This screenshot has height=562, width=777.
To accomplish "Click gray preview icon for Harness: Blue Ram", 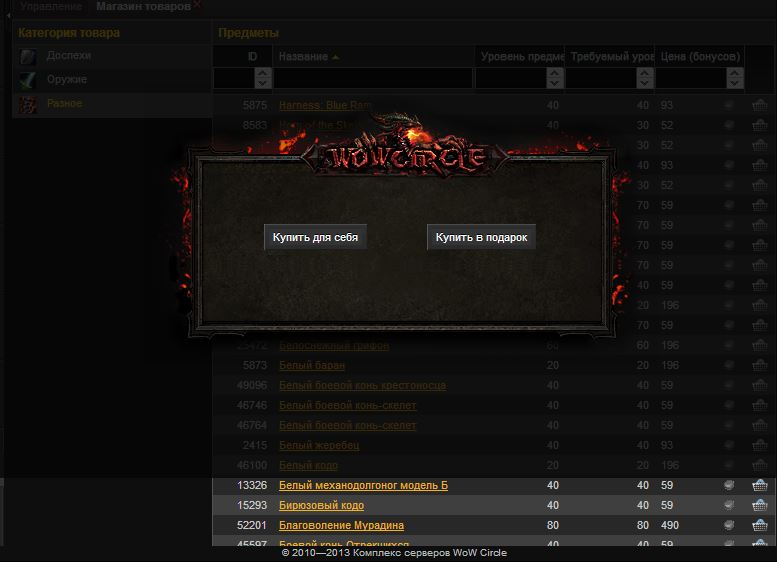I will pos(729,105).
